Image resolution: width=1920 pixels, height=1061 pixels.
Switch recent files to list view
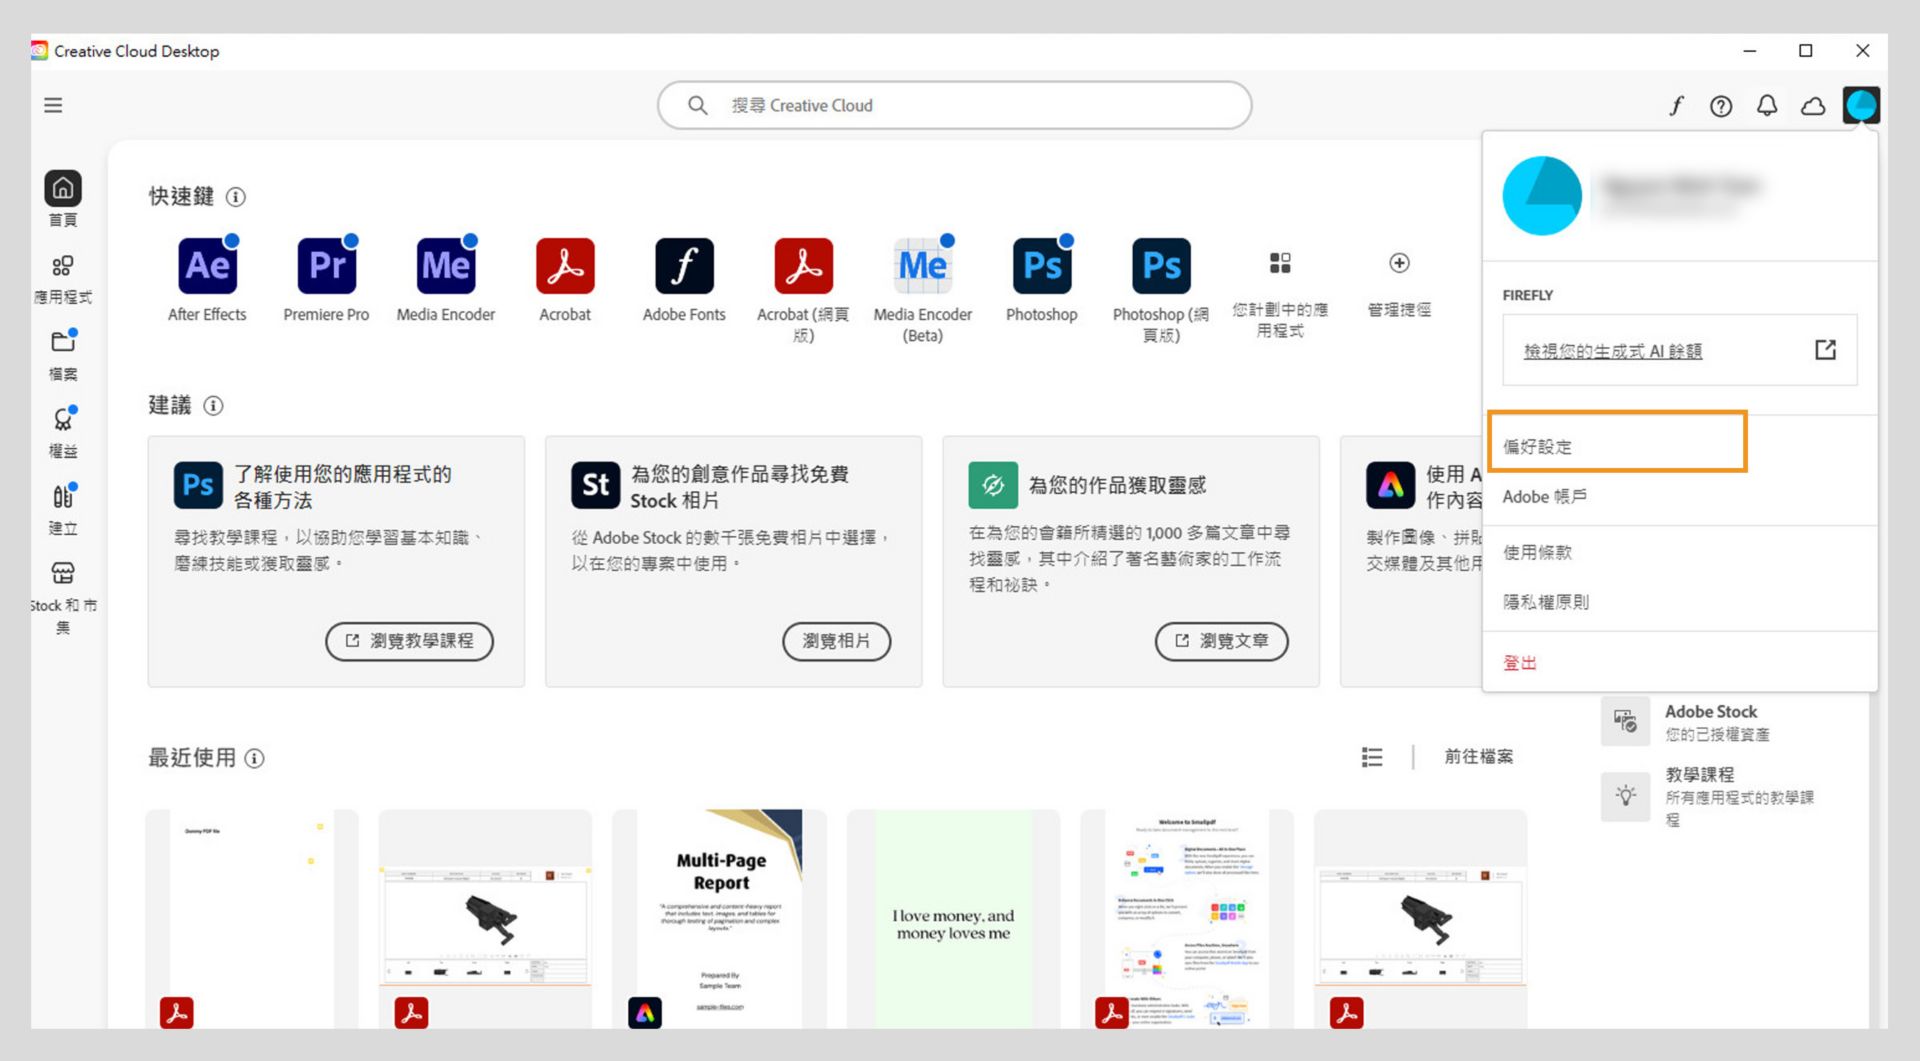pos(1372,757)
